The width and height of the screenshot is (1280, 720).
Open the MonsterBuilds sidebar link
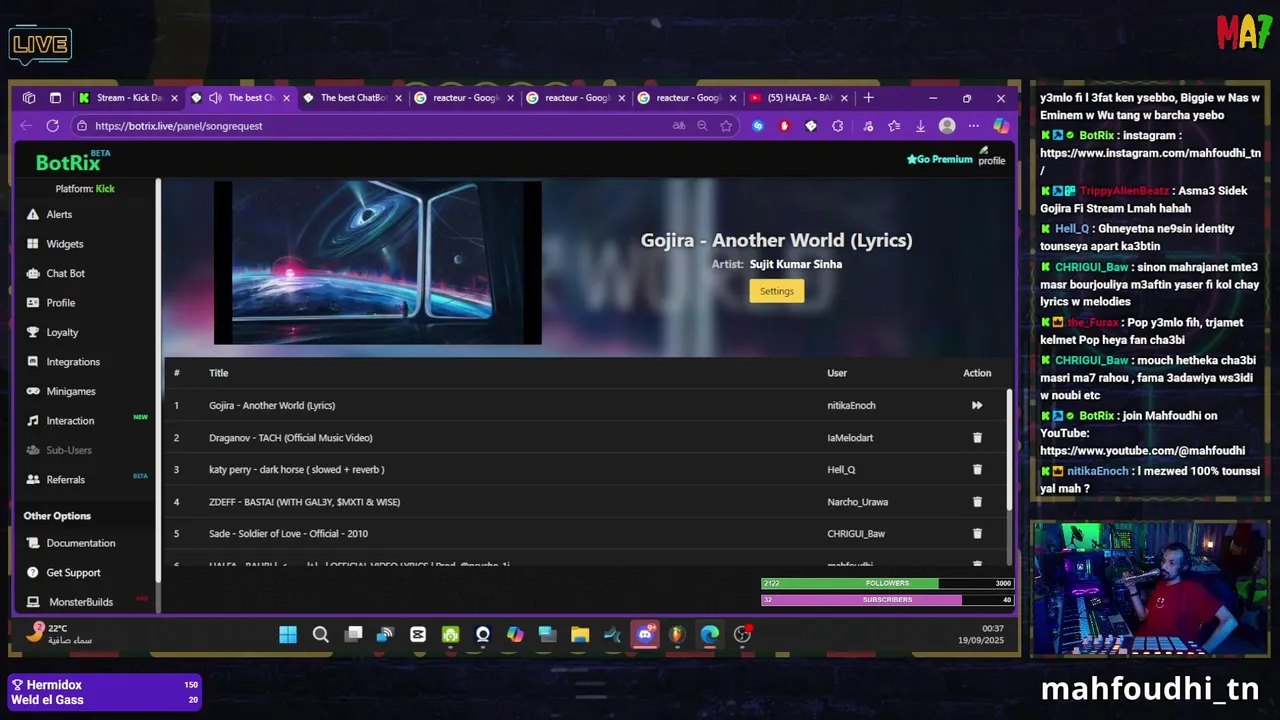pyautogui.click(x=81, y=602)
